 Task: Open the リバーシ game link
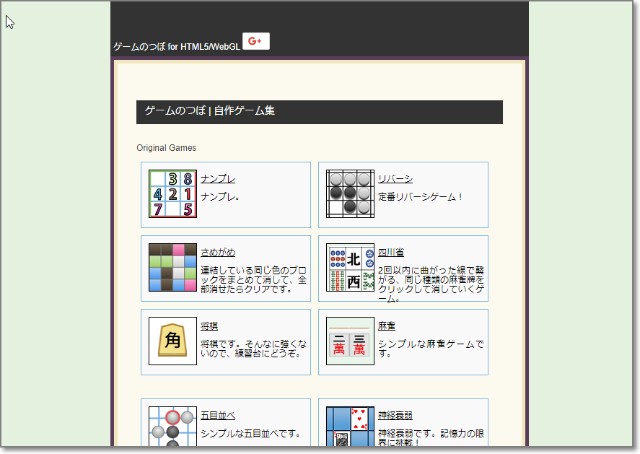click(395, 179)
